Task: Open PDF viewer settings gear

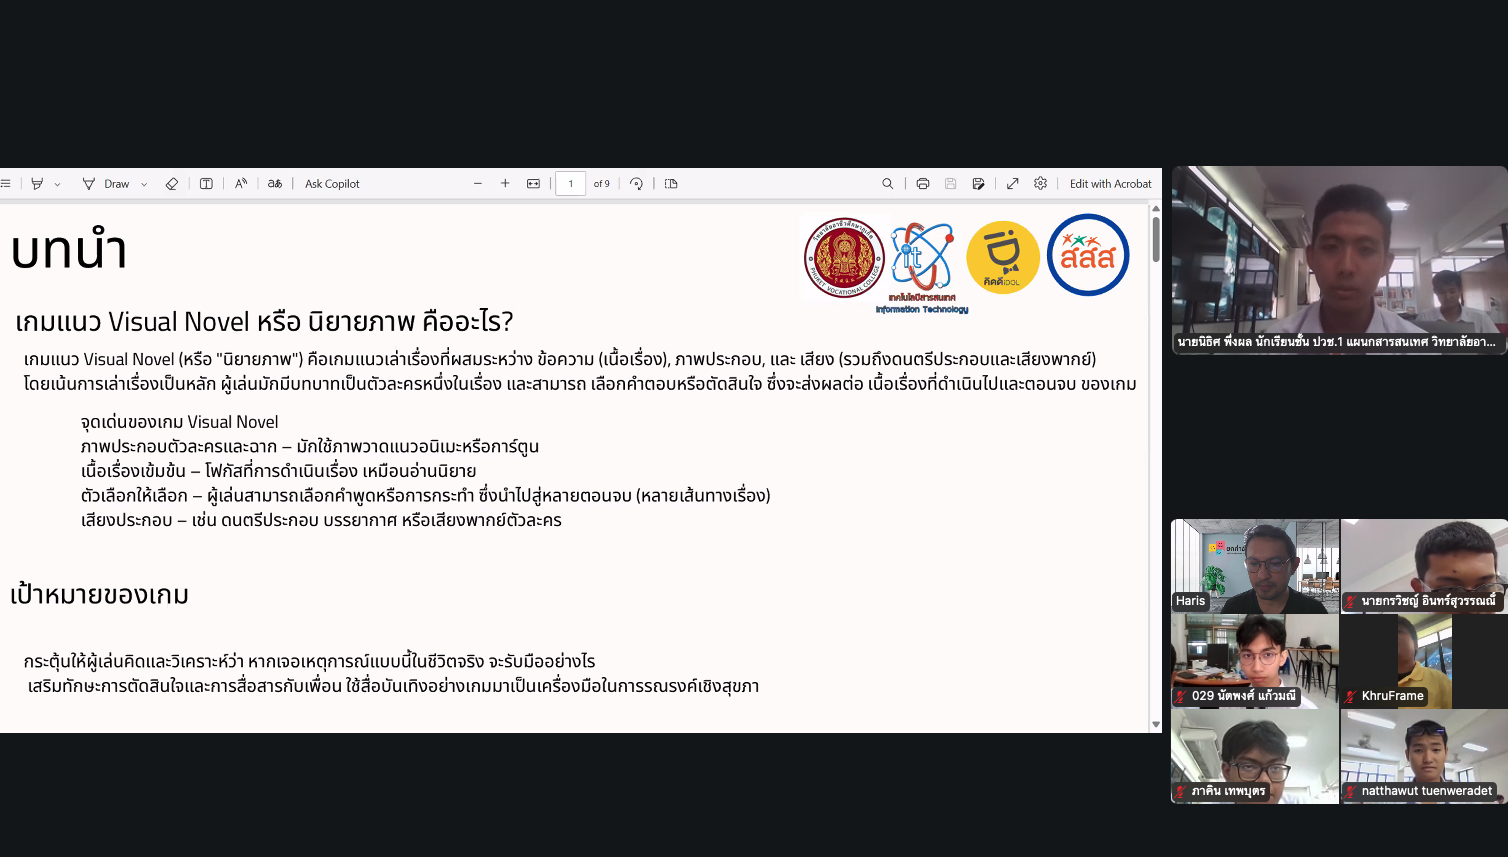Action: [1040, 184]
